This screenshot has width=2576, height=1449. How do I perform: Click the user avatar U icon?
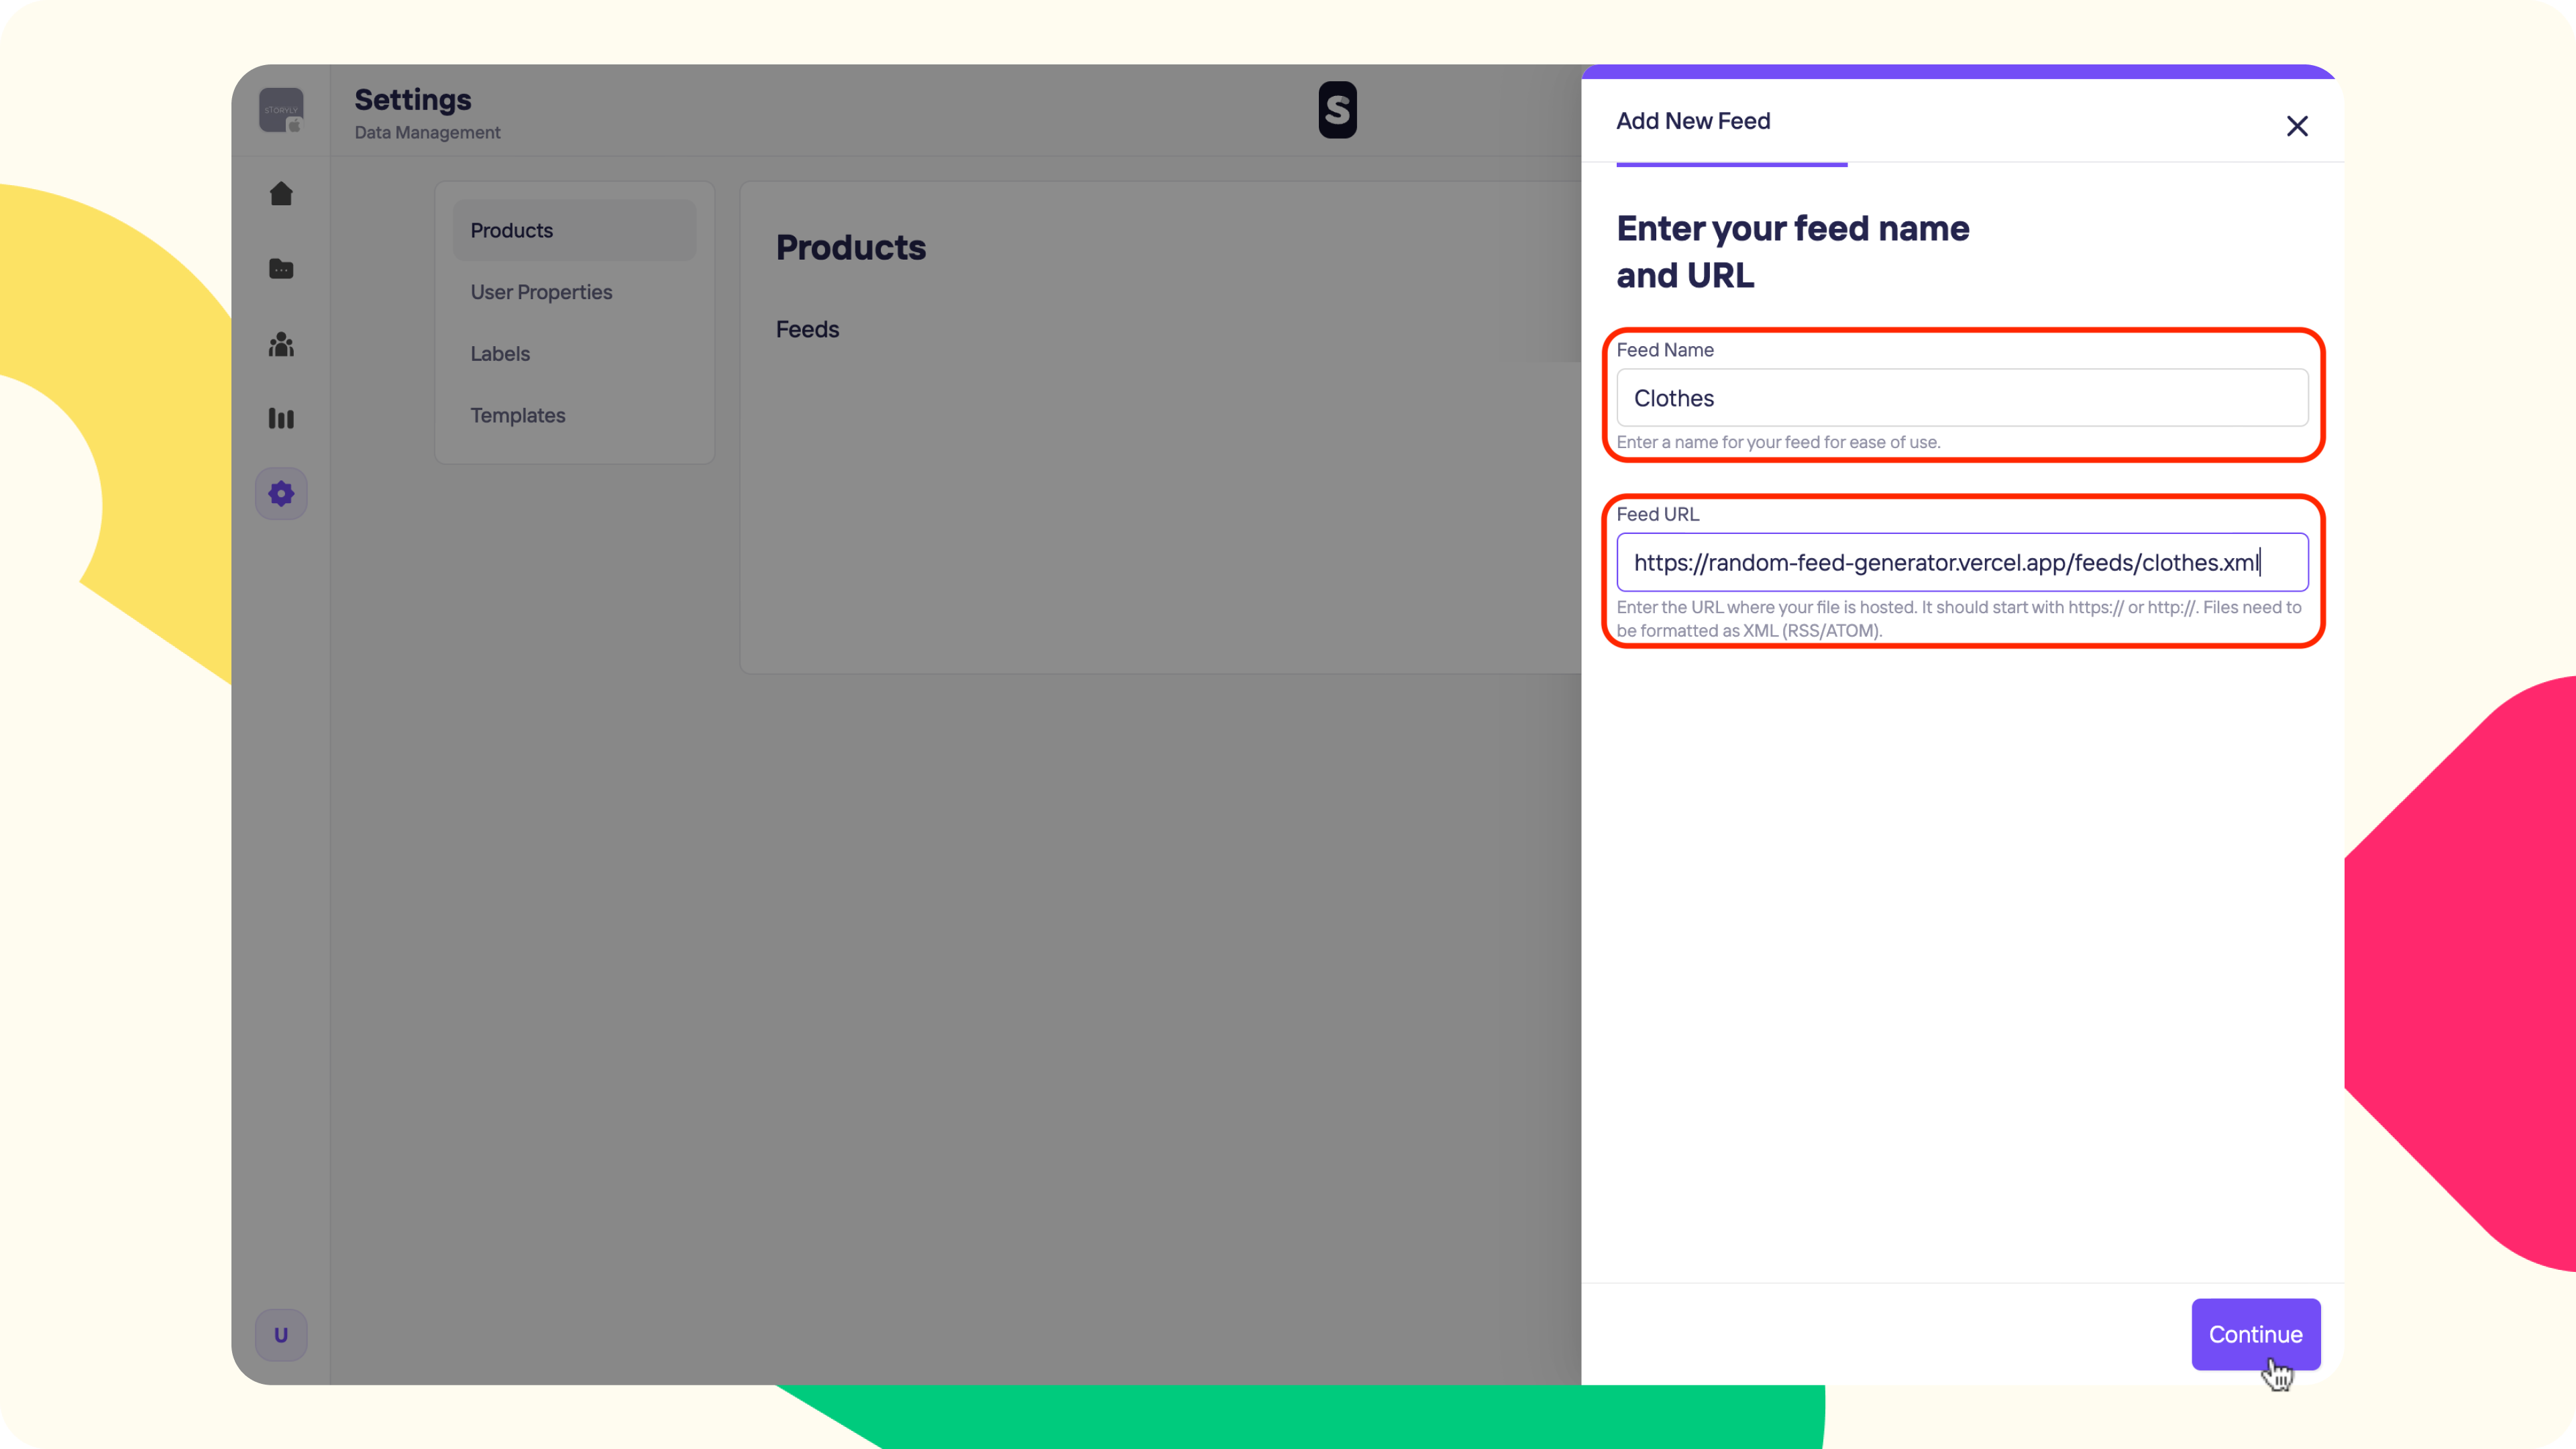click(281, 1335)
